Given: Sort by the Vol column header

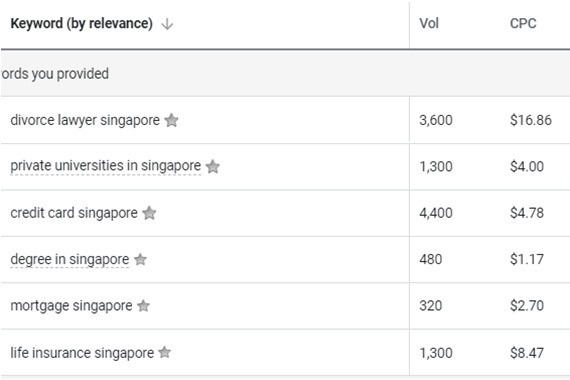Looking at the screenshot, I should 429,24.
